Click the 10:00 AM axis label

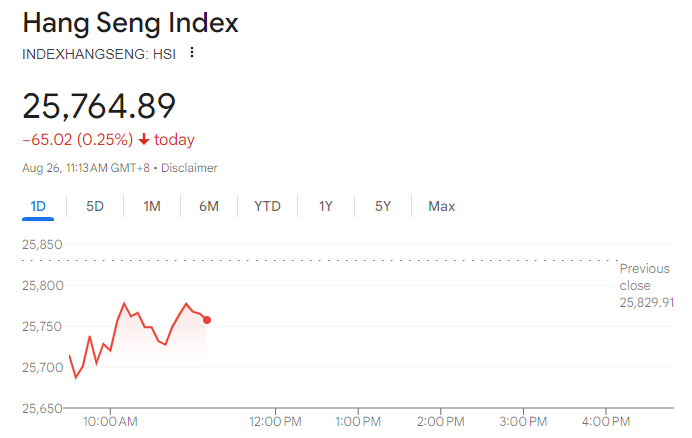point(110,422)
